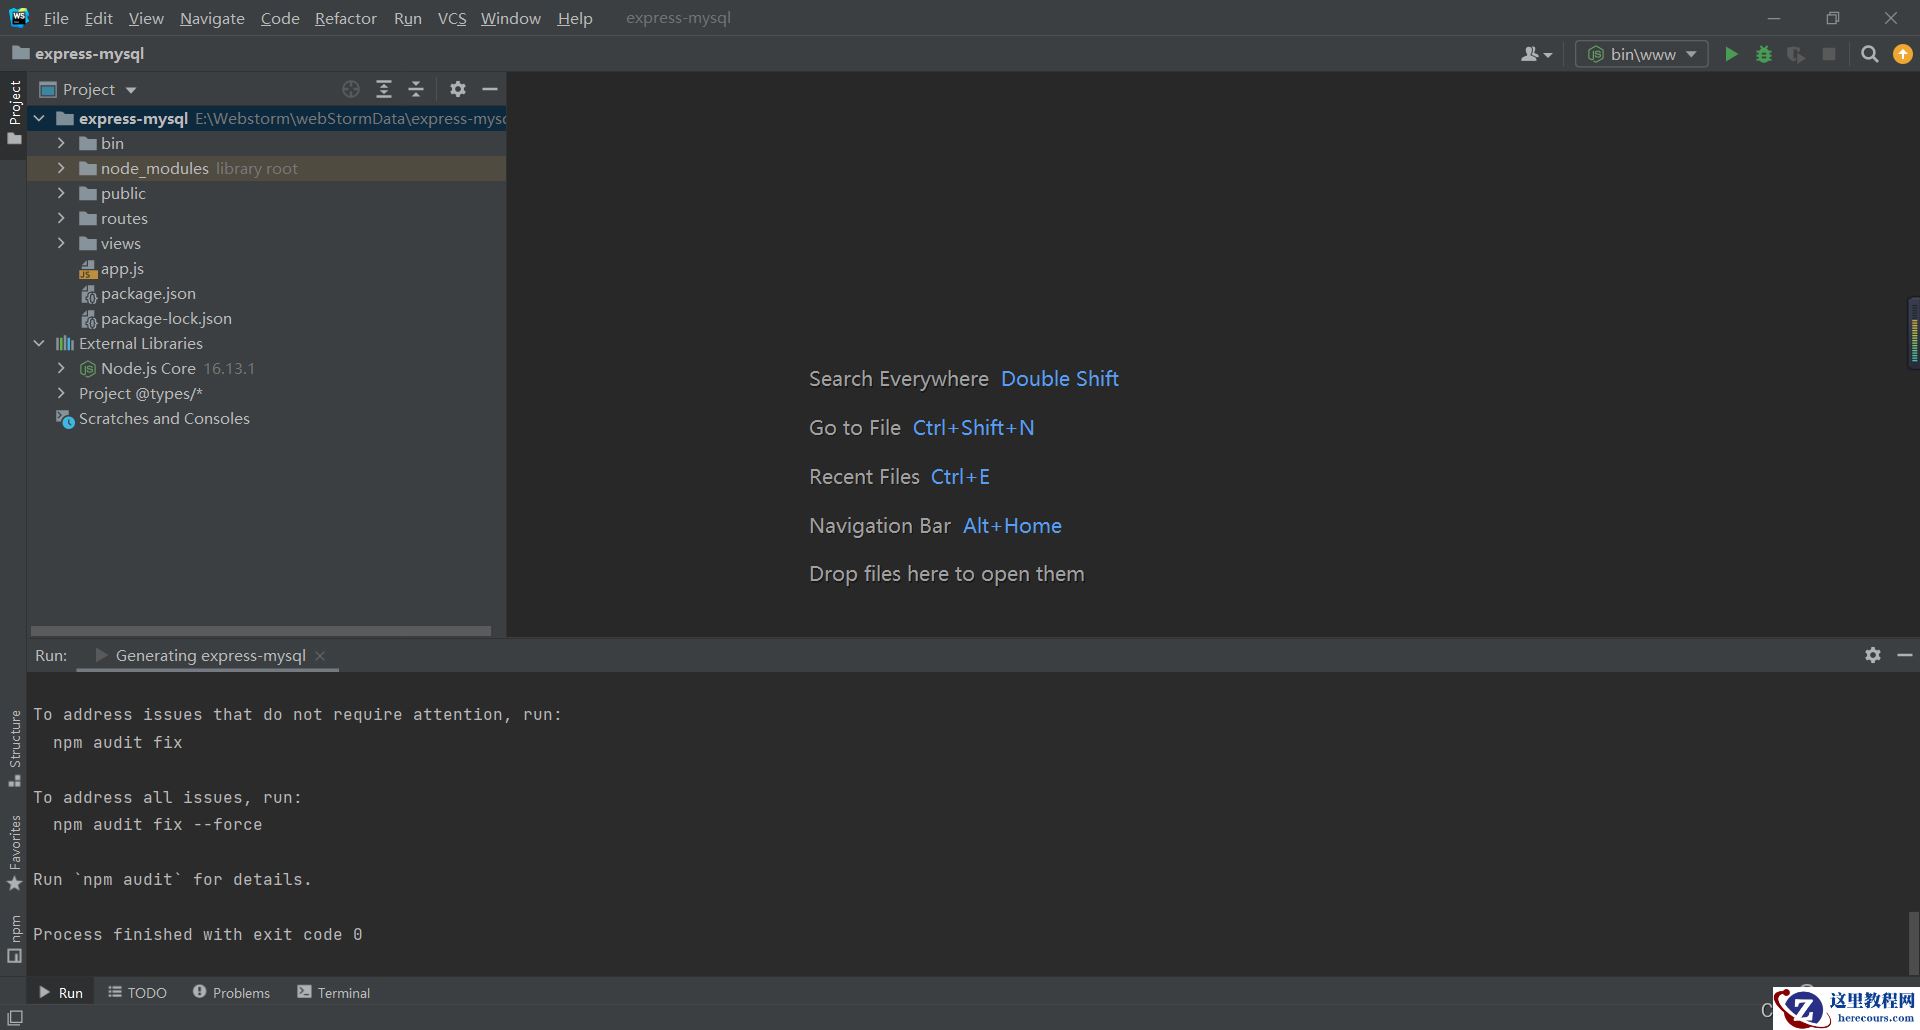This screenshot has height=1030, width=1920.
Task: Expand the public folder
Action: [x=61, y=193]
